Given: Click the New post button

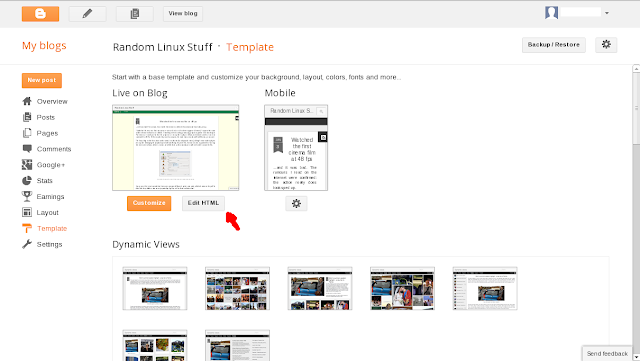Looking at the screenshot, I should [42, 80].
